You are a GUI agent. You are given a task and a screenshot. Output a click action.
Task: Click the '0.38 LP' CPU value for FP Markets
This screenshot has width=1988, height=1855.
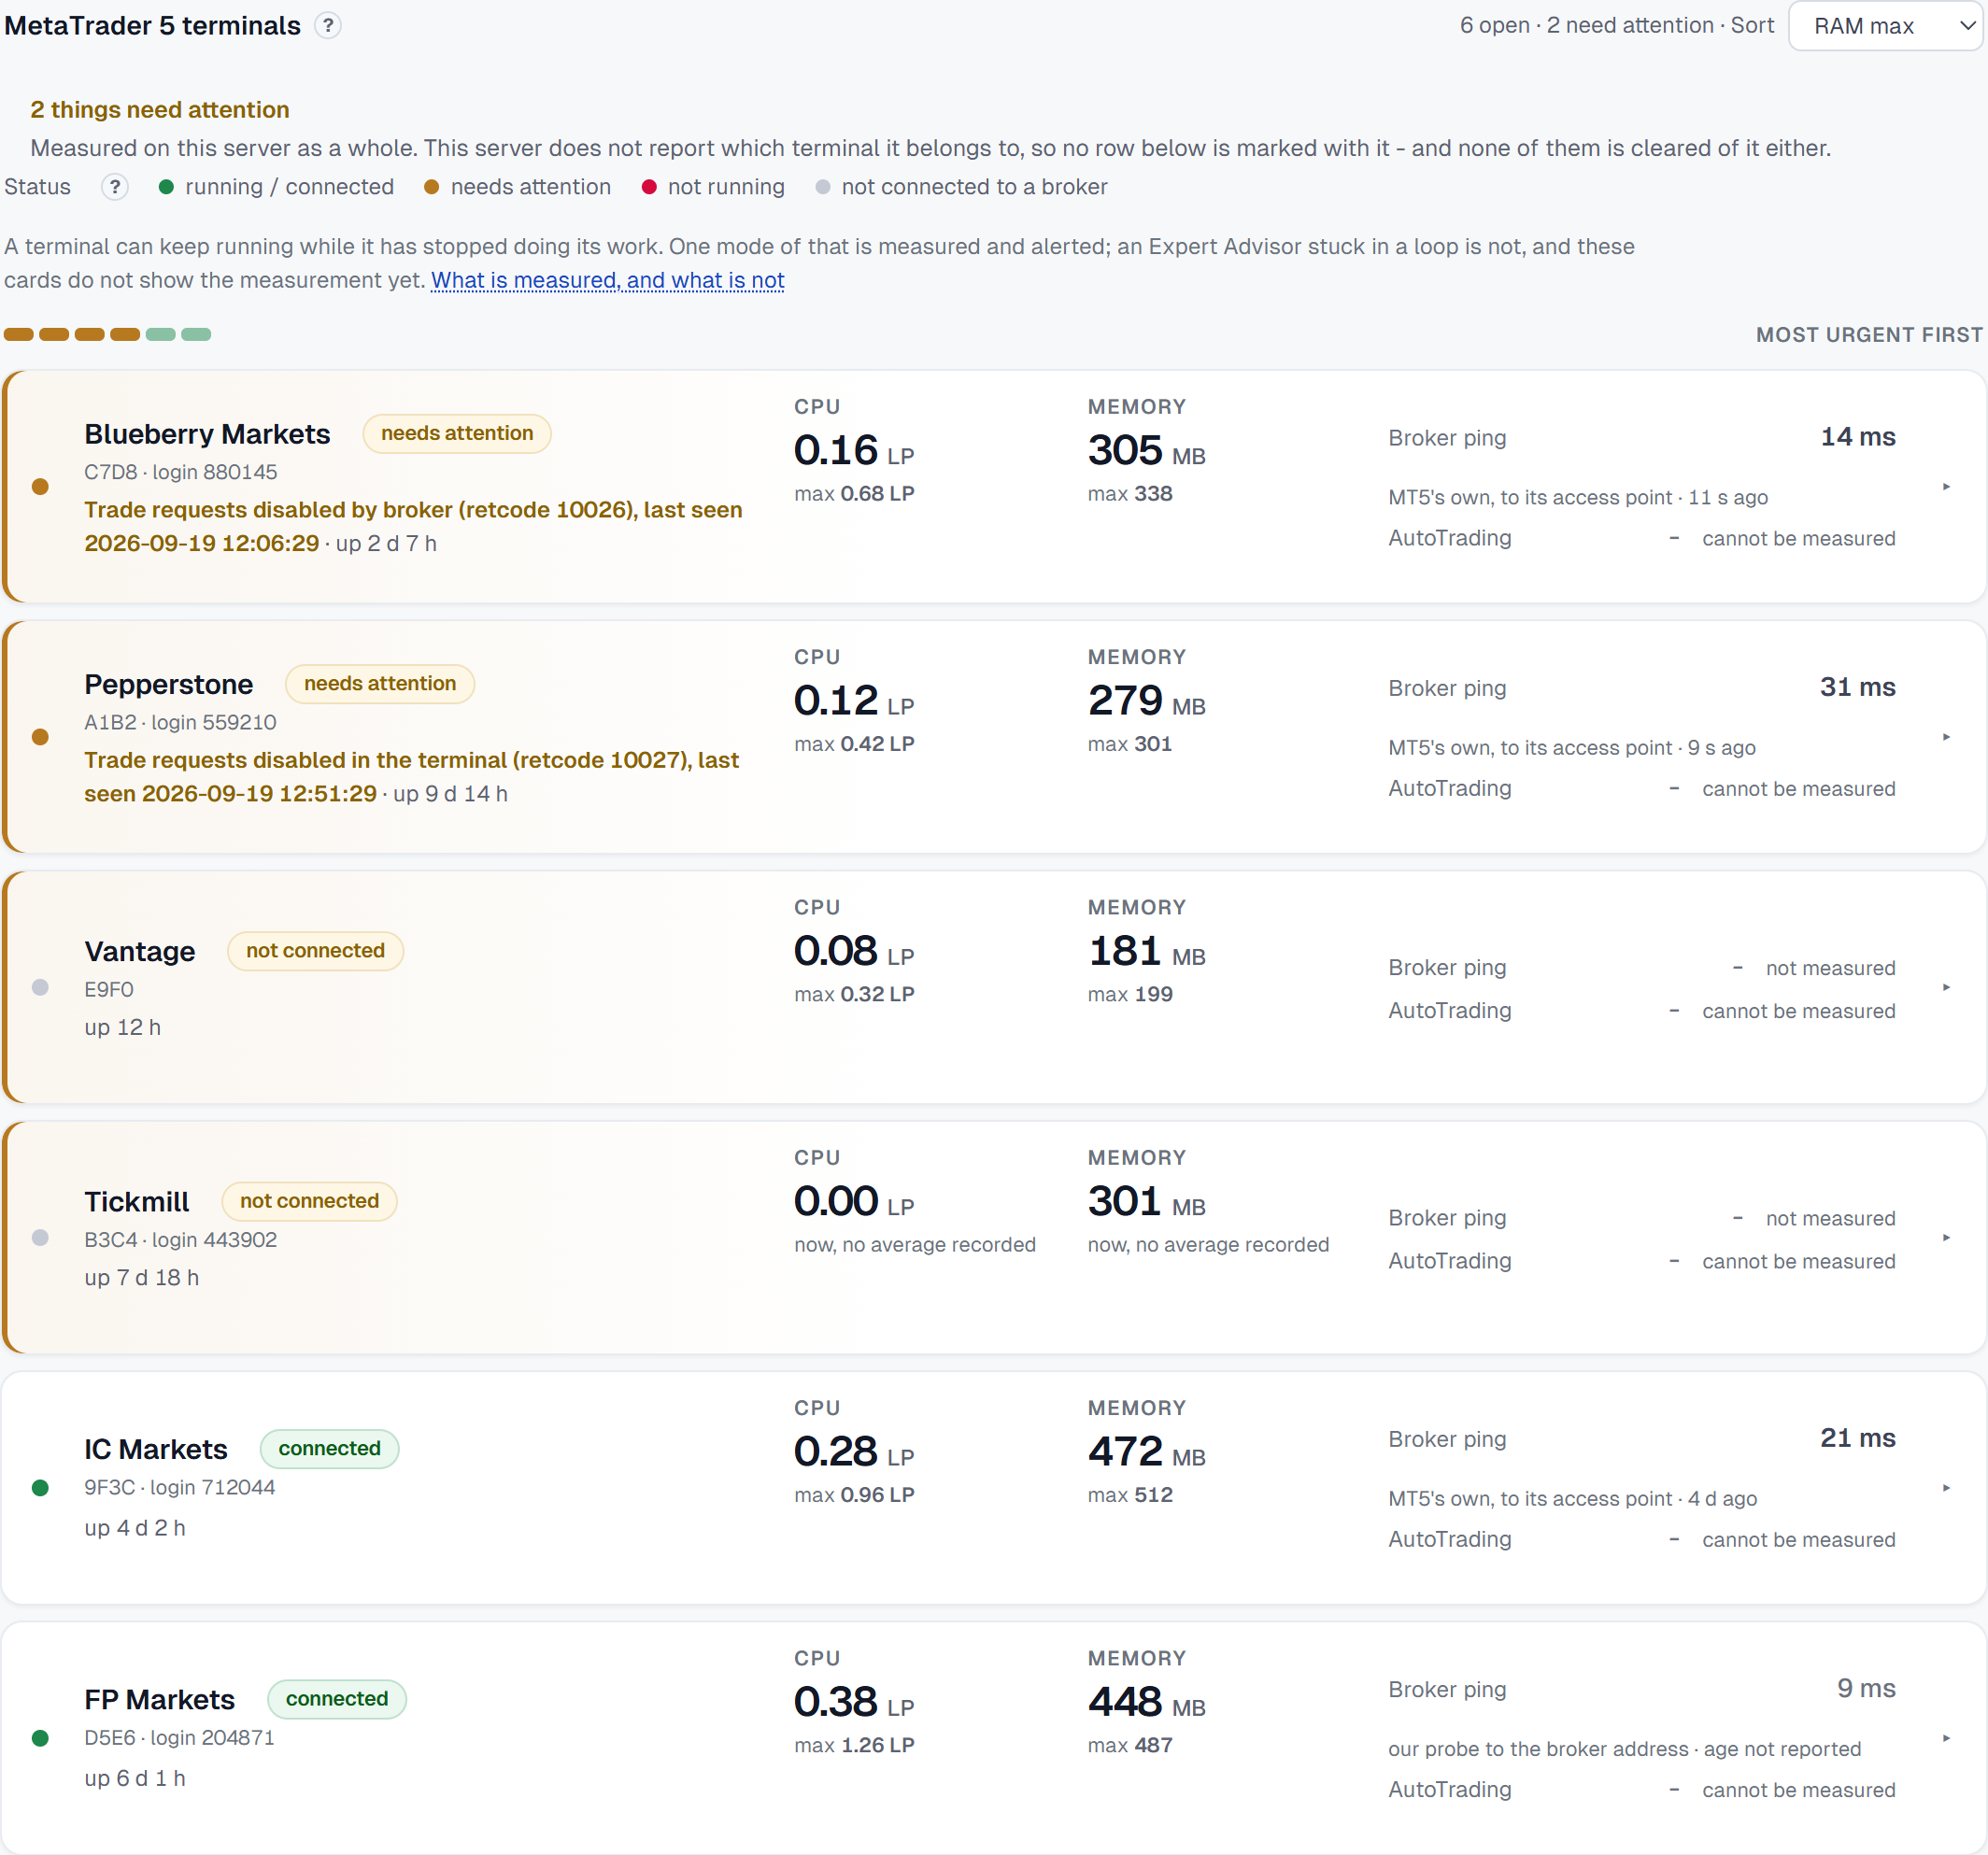pos(854,1702)
